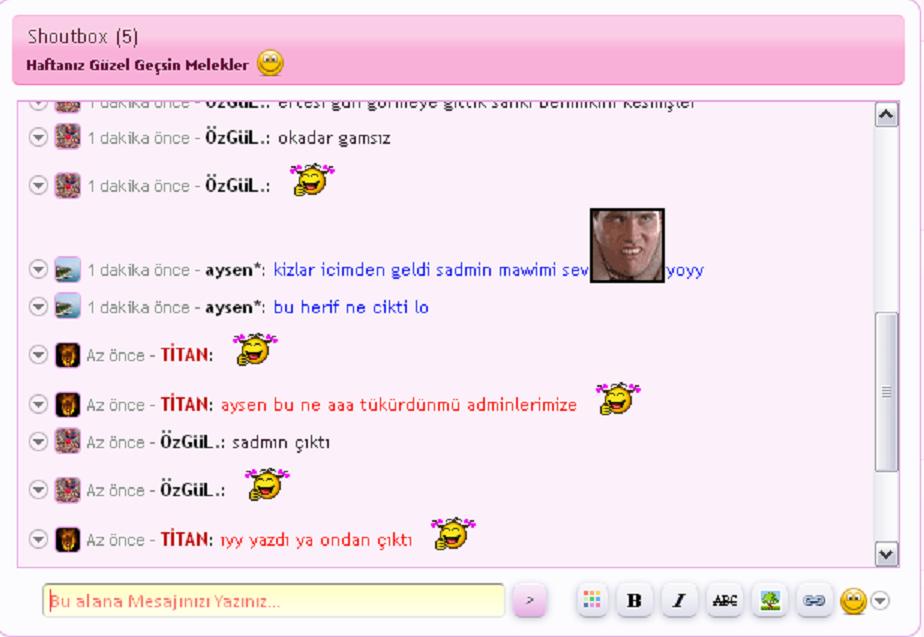Viewport: 924px width, 637px height.
Task: Click ÖzGüL avatar beside 'sadmın çıktı'
Action: [x=67, y=442]
